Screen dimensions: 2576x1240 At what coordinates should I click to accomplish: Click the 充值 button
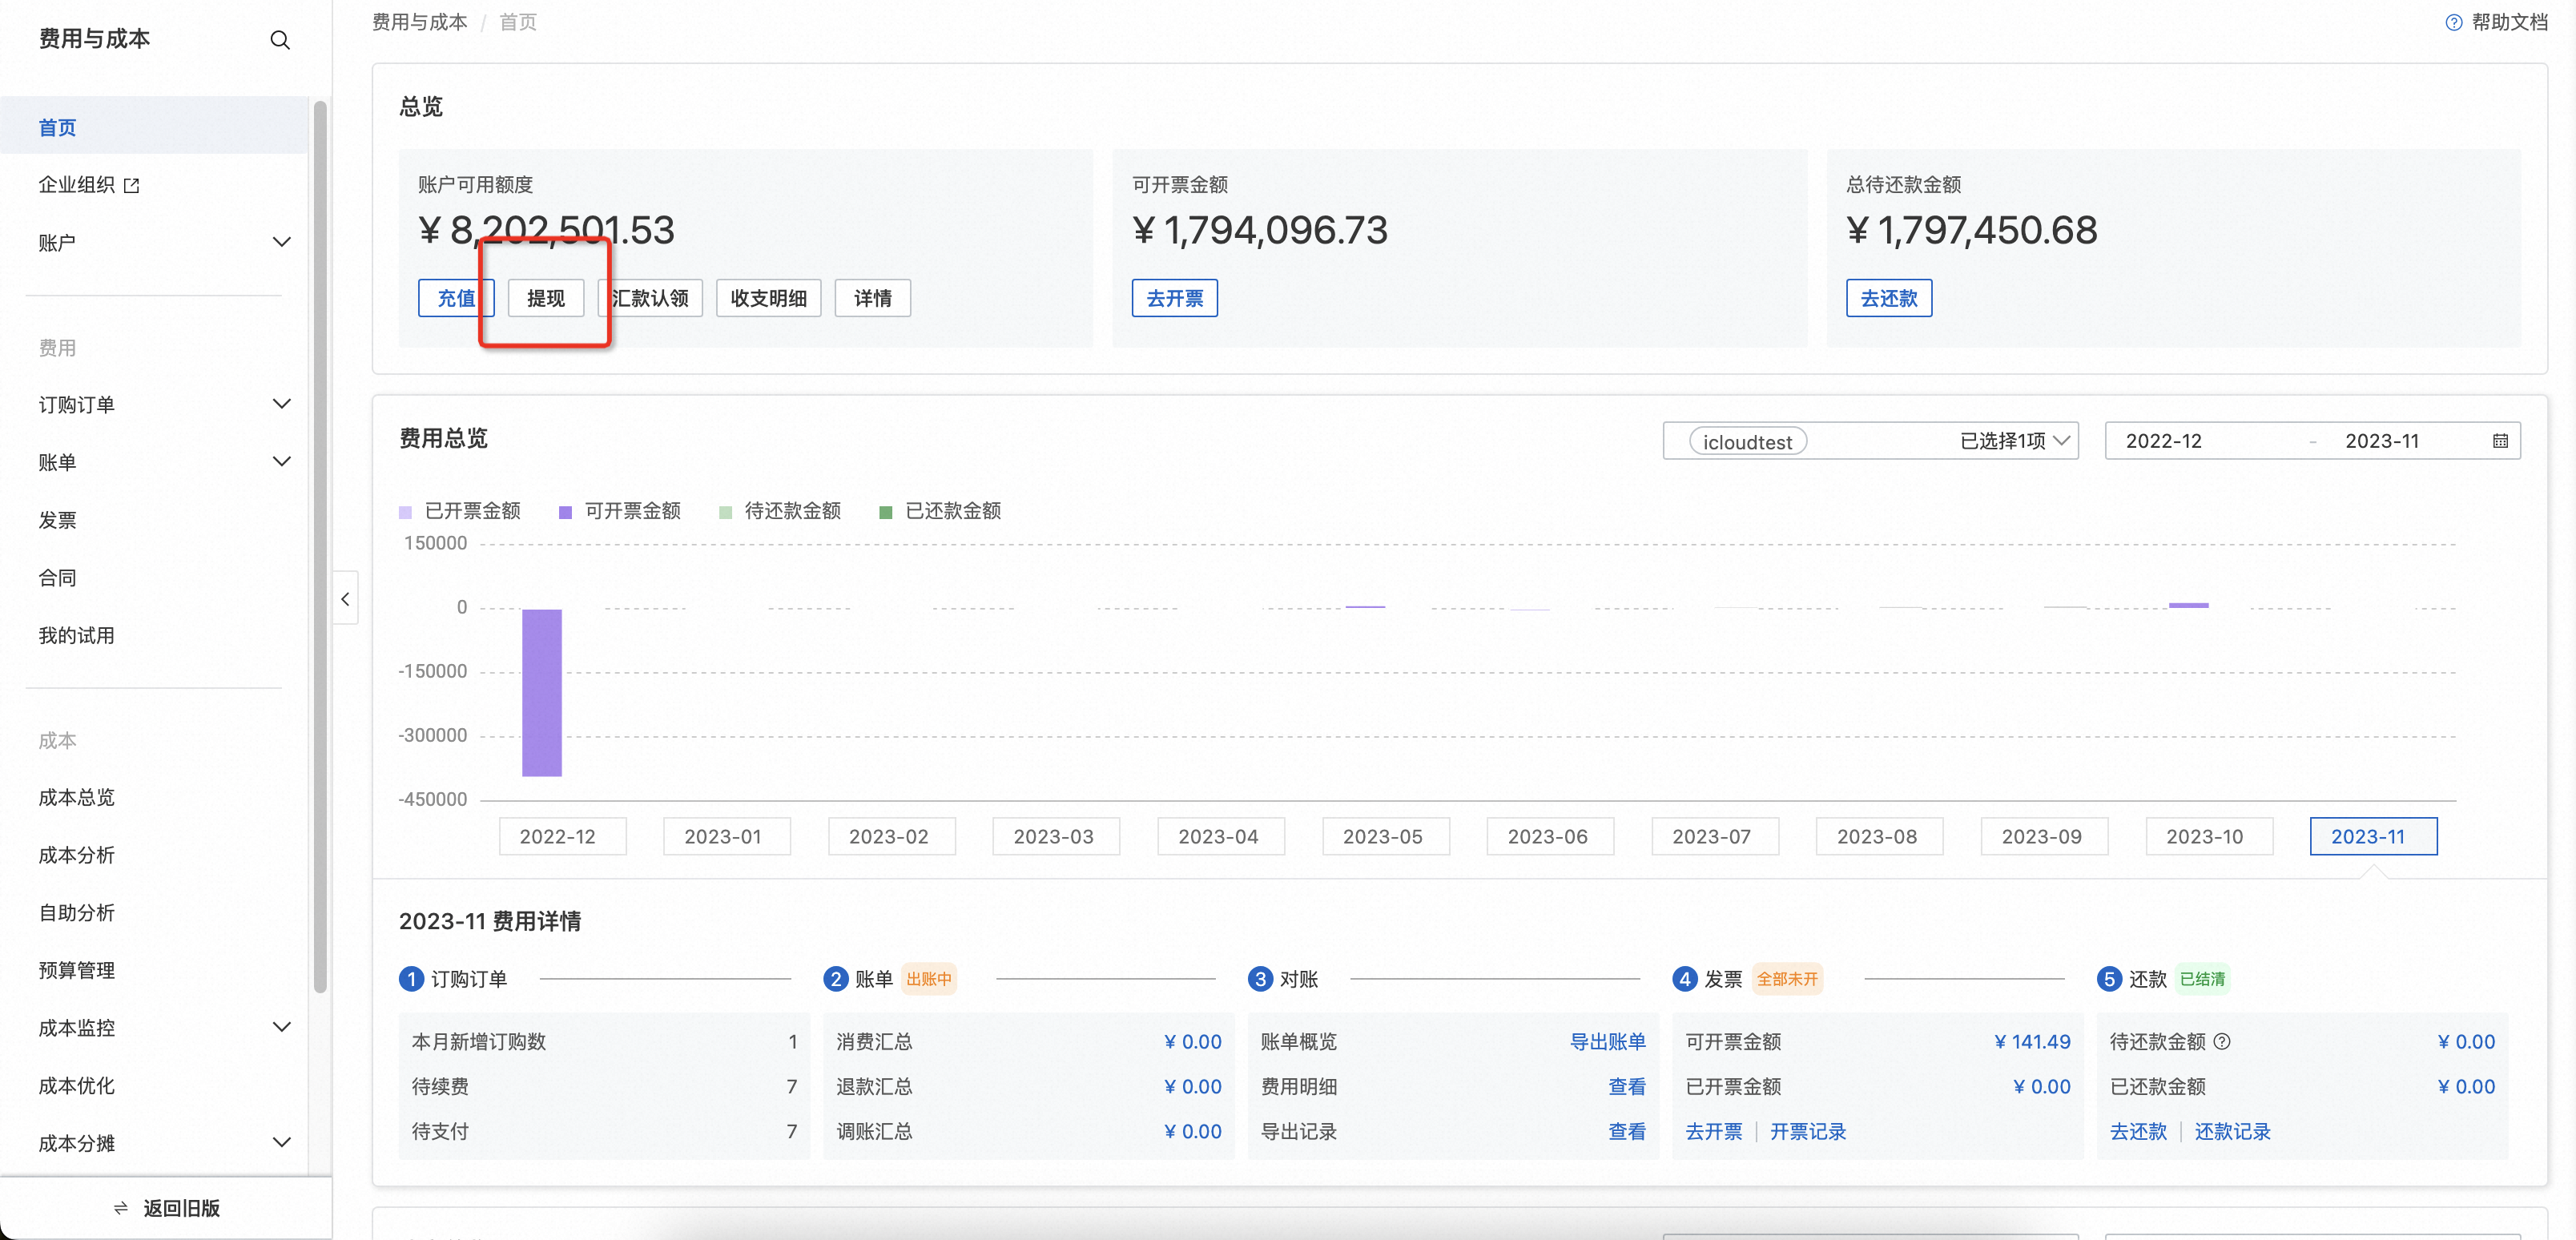(x=456, y=298)
